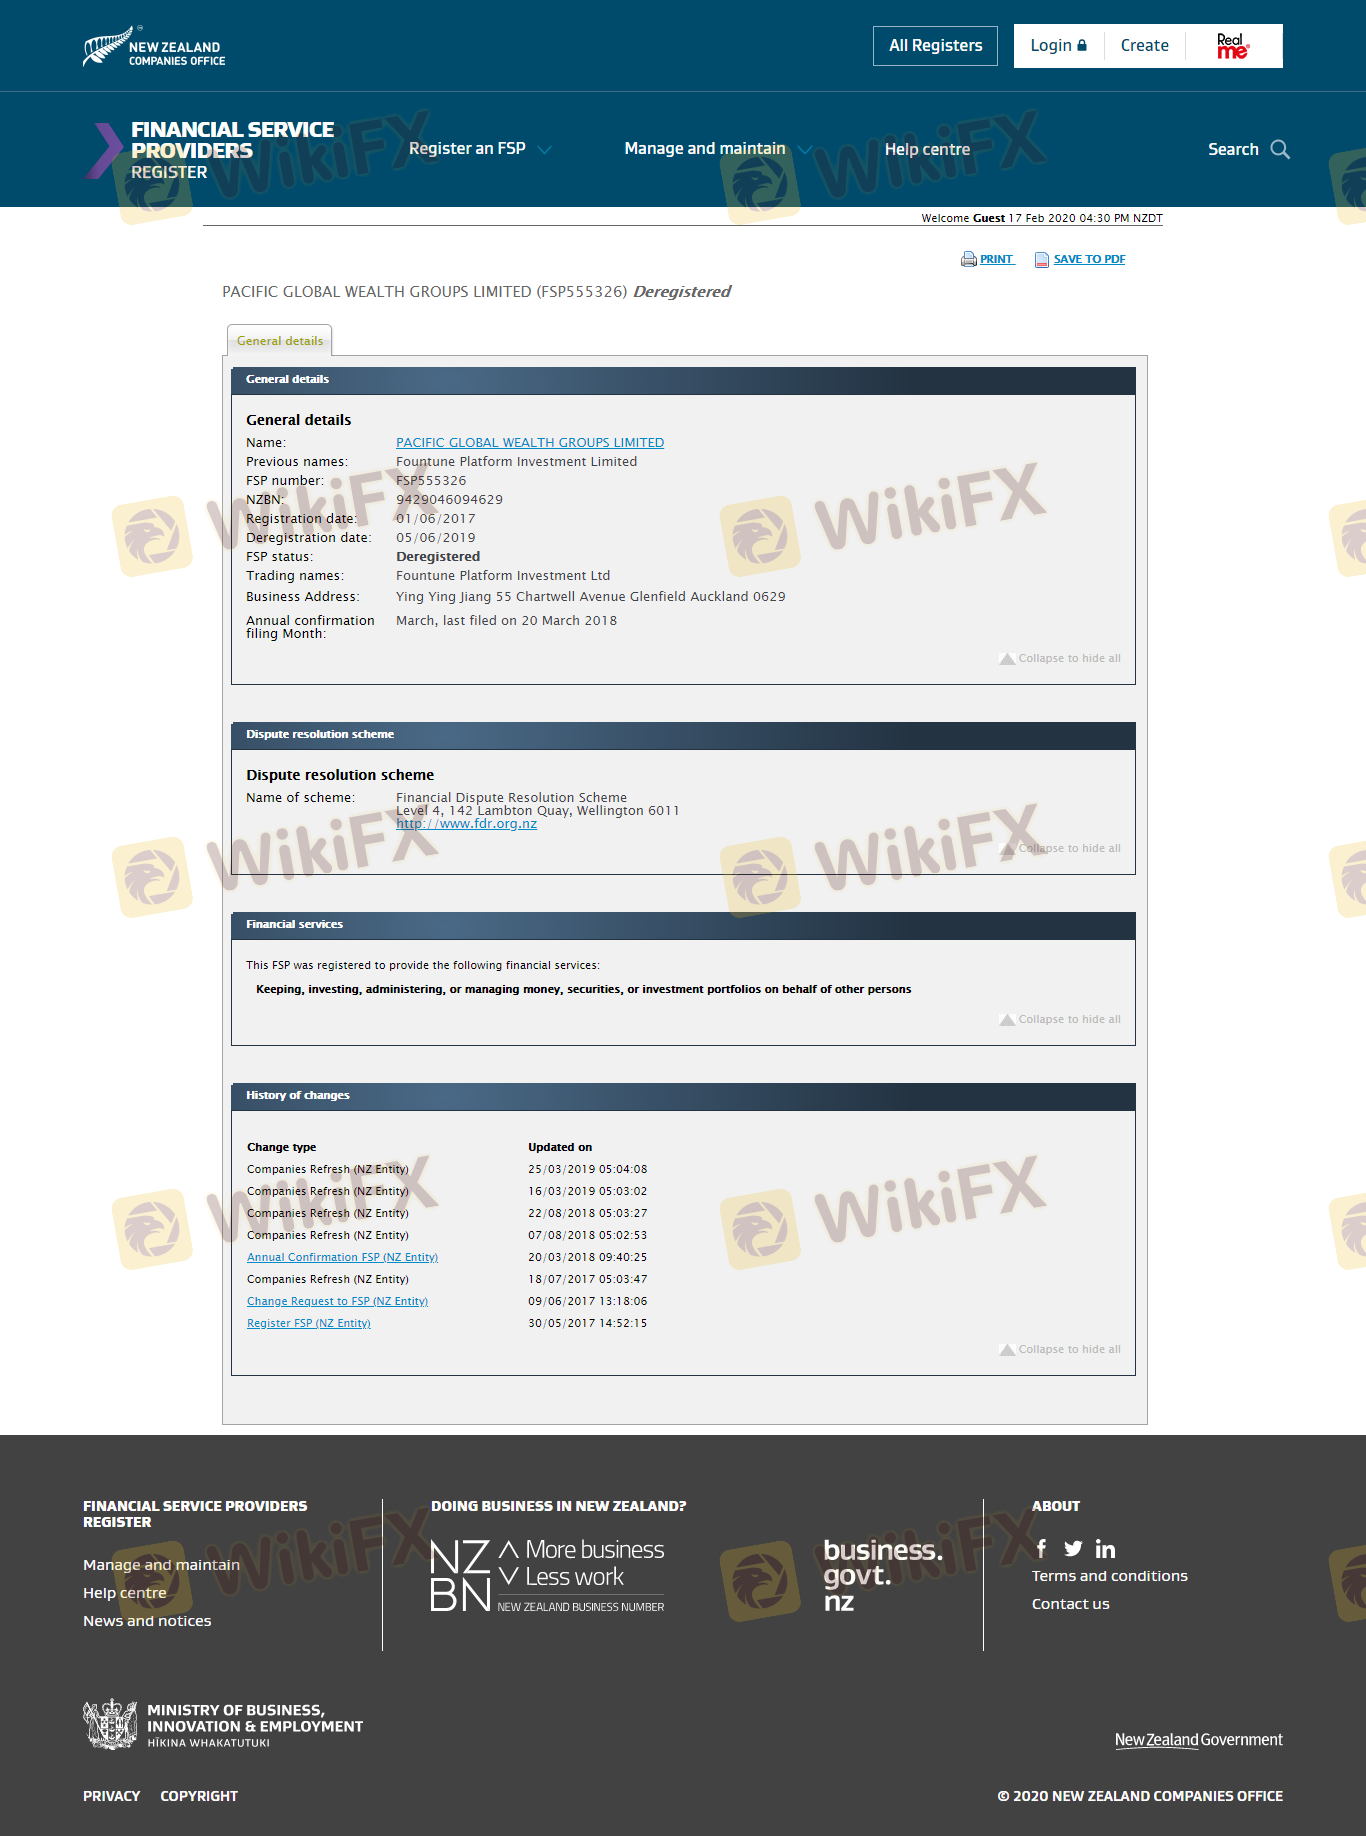Click the deregistration date 05/06/2019

[x=435, y=538]
